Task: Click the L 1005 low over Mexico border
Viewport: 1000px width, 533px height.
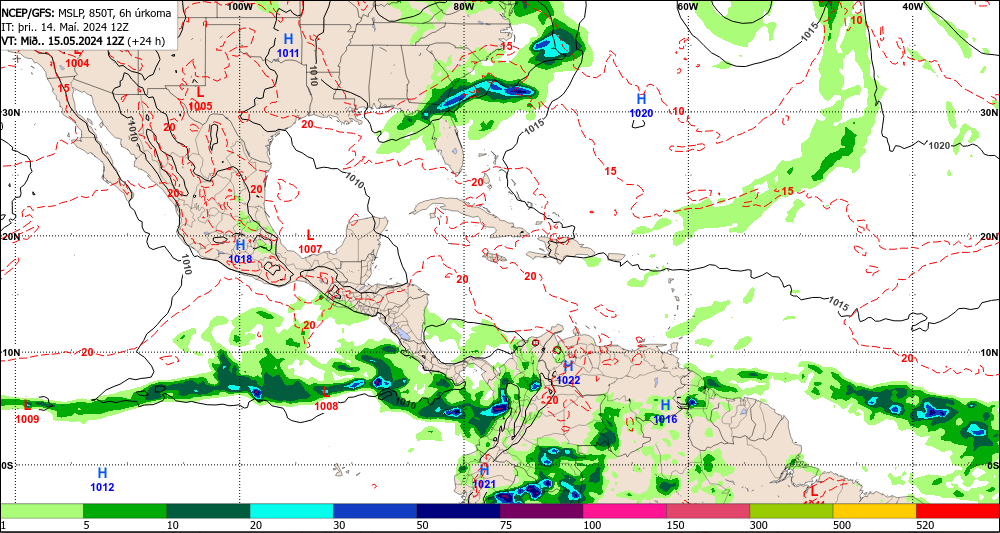Action: pos(200,98)
